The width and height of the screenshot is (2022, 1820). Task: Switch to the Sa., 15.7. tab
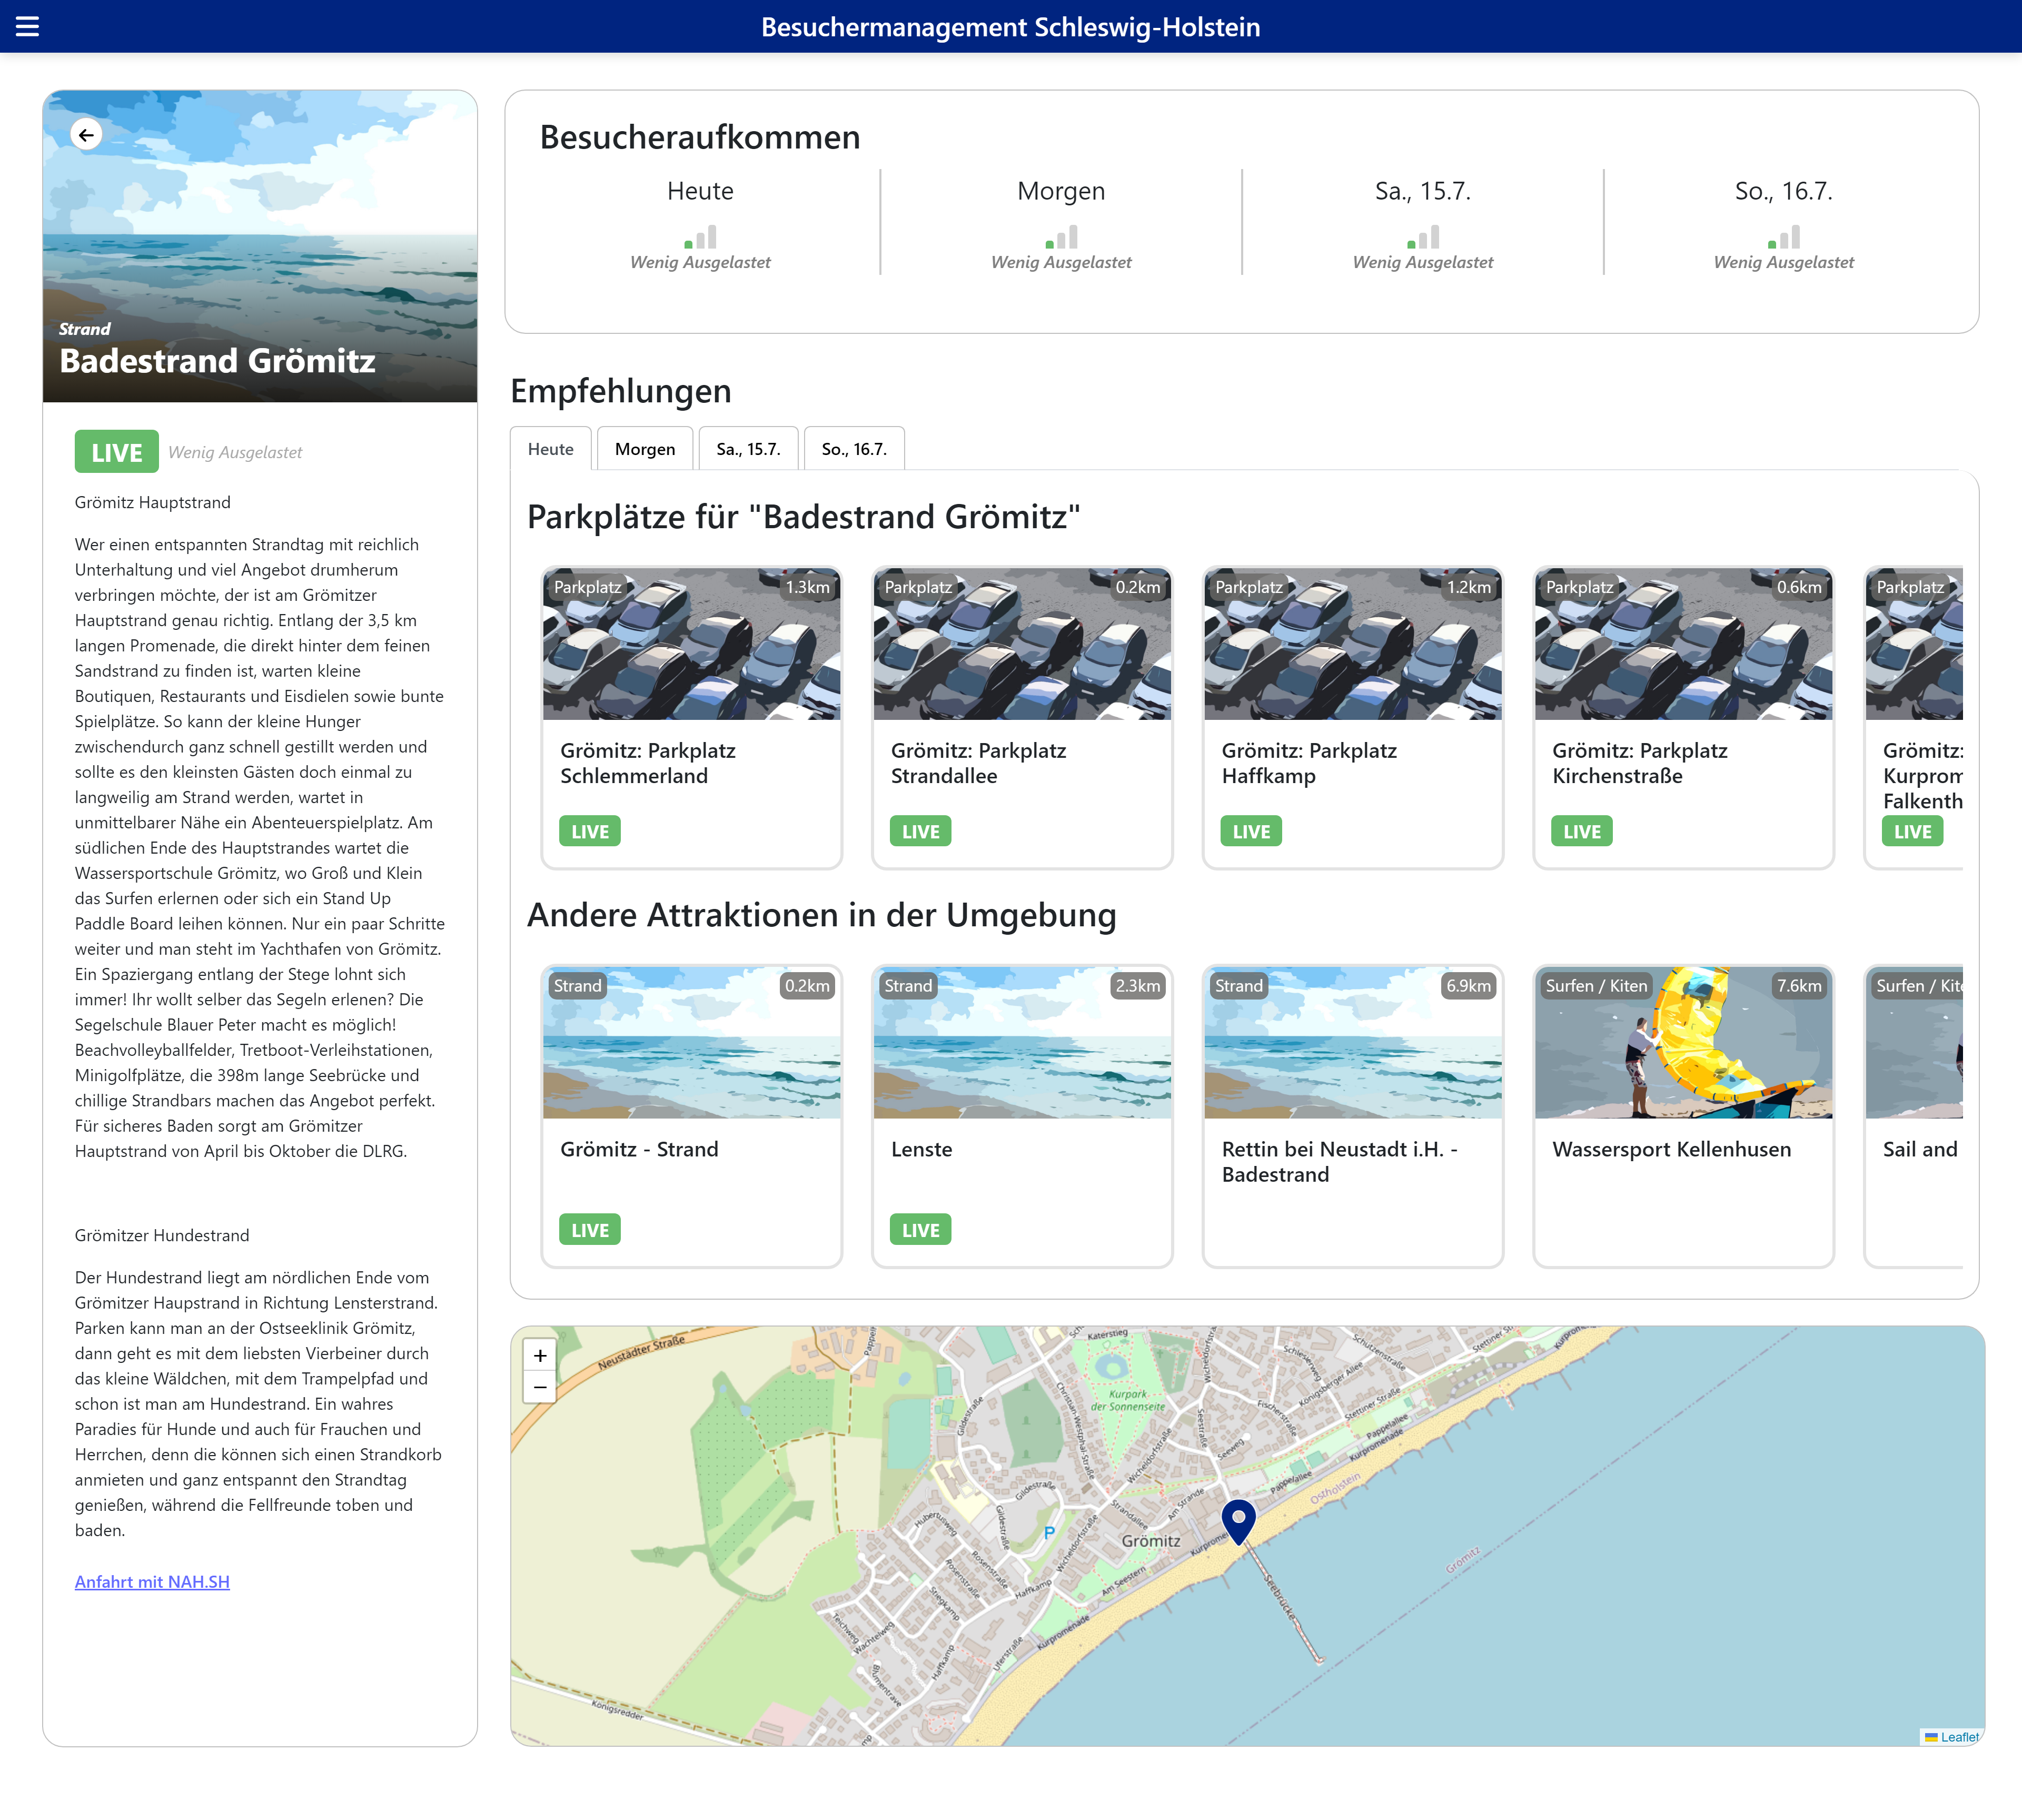click(748, 449)
